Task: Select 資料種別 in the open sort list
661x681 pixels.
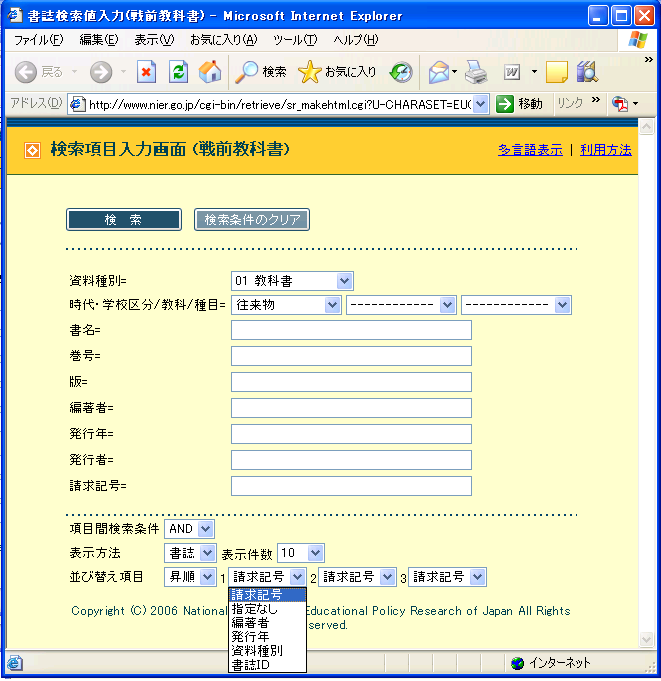Action: click(x=267, y=651)
